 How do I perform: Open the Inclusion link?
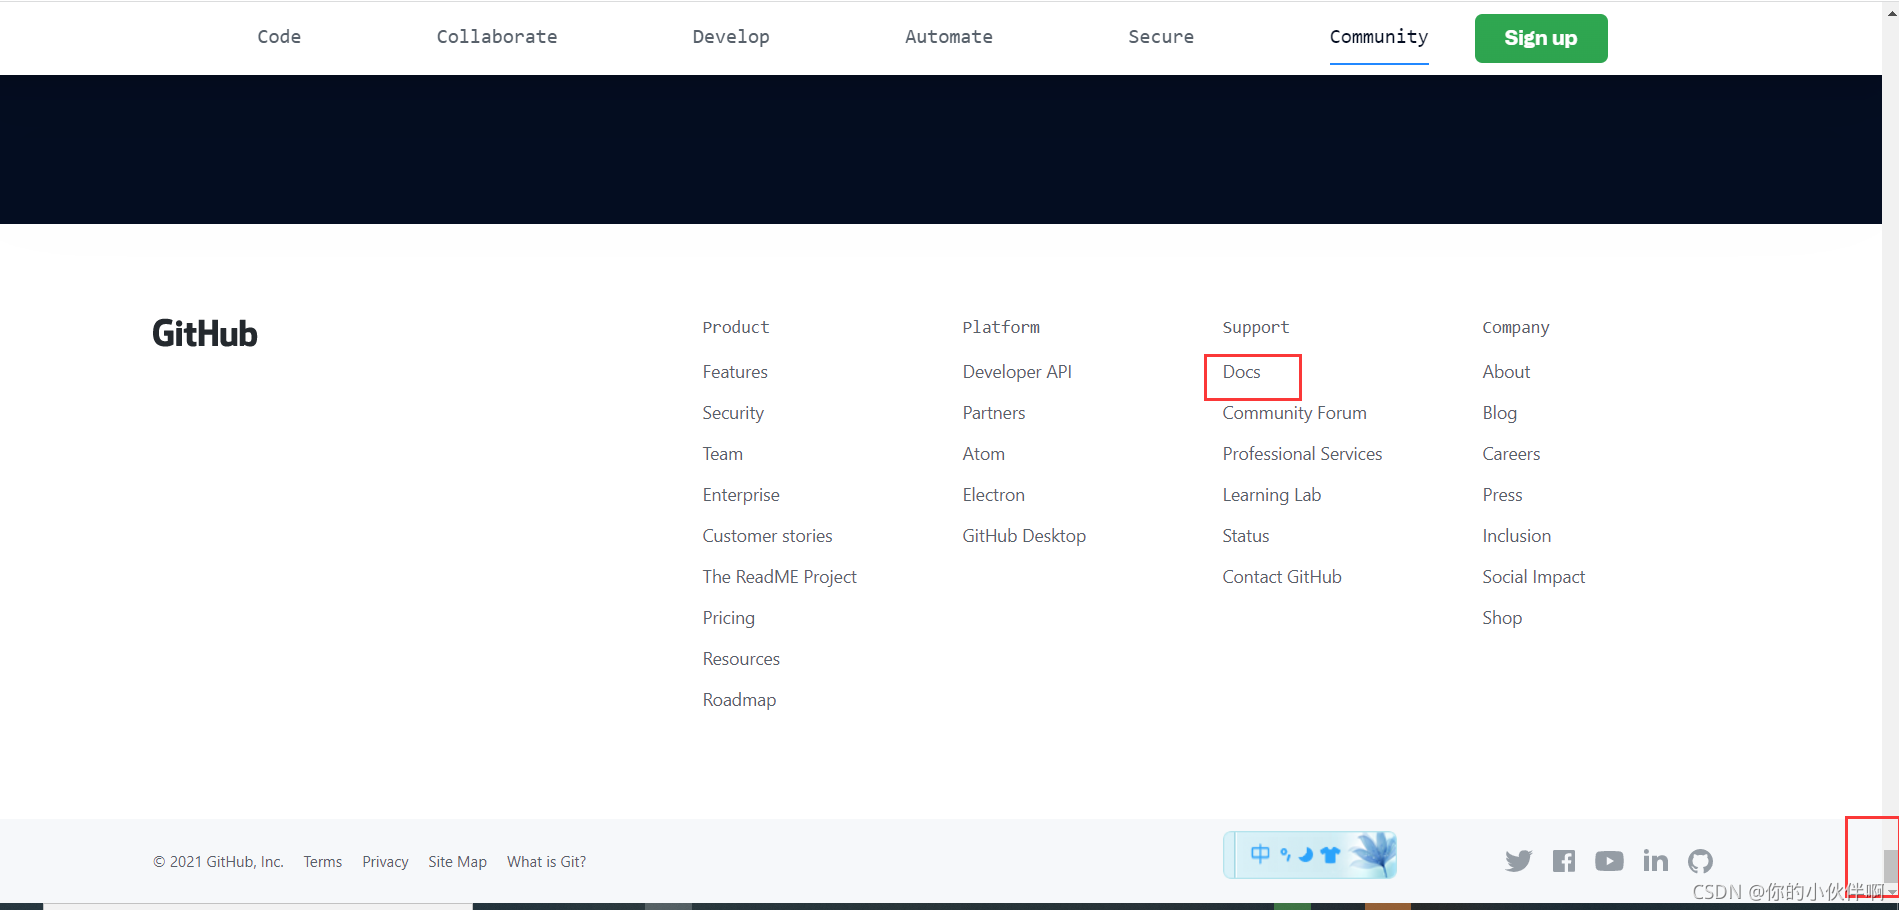point(1516,536)
